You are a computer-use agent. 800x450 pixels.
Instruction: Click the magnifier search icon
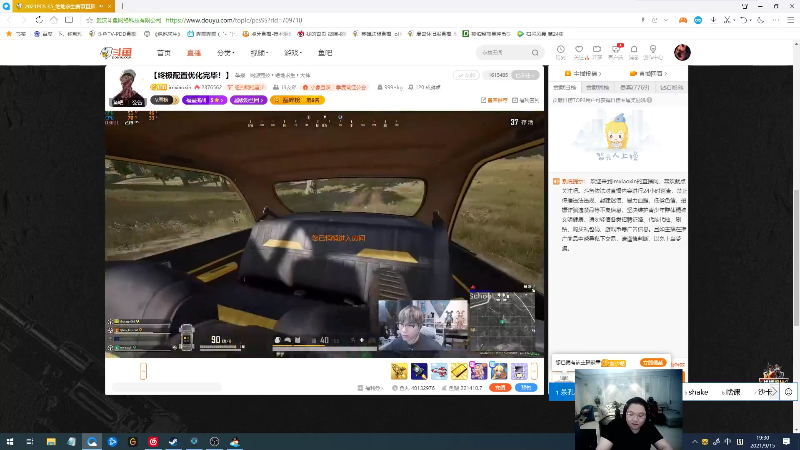(535, 53)
